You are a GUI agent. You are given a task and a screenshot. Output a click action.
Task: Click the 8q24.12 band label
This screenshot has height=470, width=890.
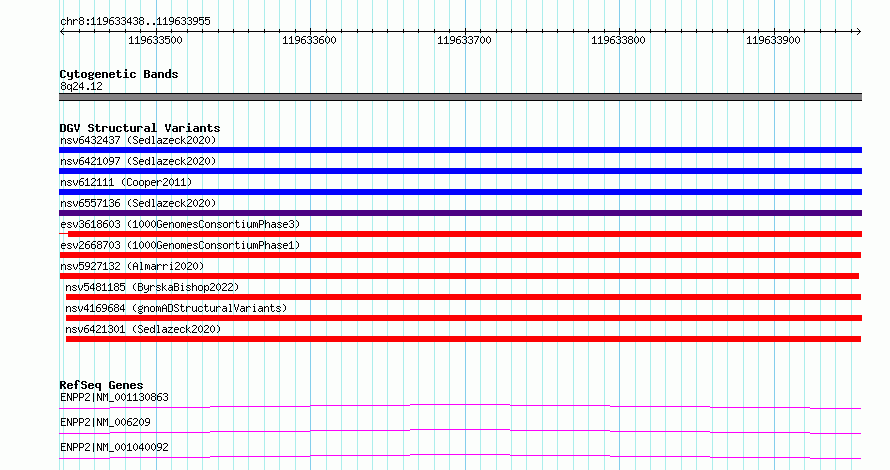(x=81, y=86)
